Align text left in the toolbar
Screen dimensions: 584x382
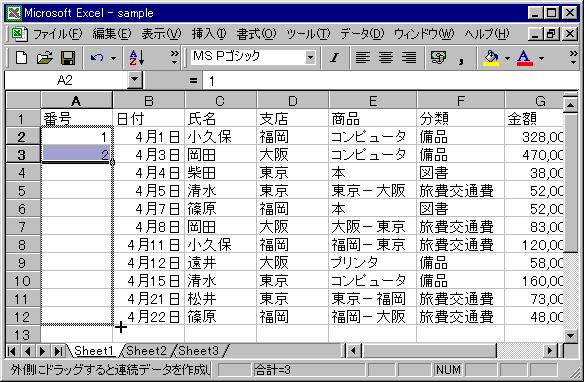coord(362,58)
